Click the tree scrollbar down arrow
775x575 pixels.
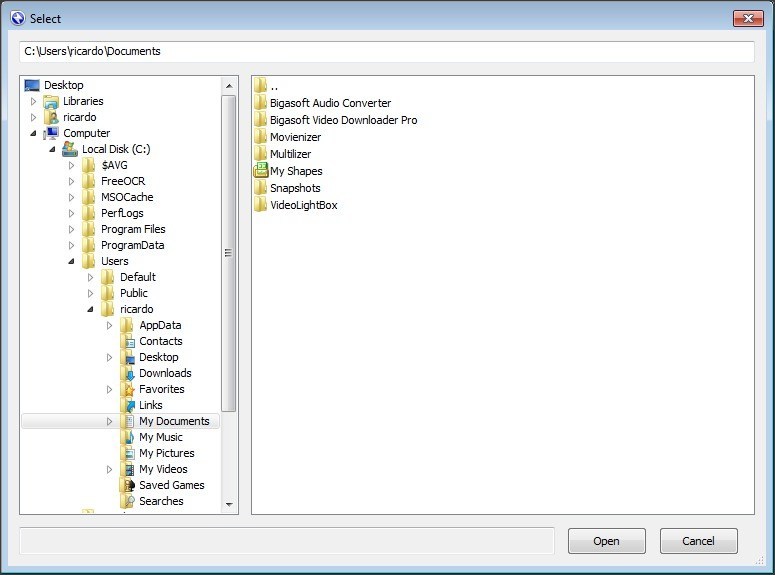(x=229, y=504)
